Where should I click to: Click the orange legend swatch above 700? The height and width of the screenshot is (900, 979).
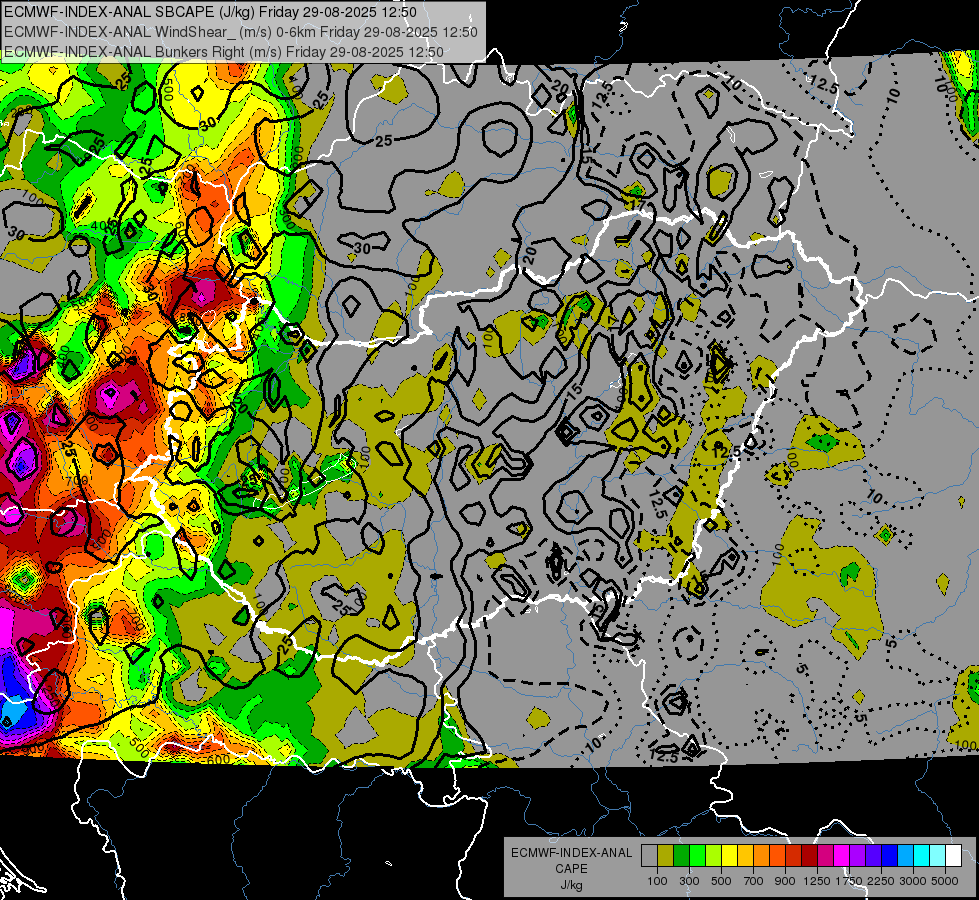761,856
